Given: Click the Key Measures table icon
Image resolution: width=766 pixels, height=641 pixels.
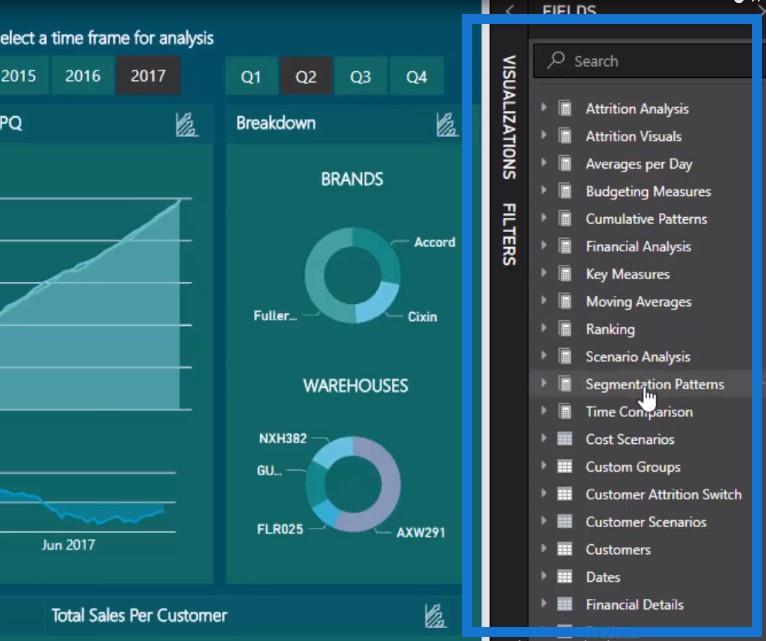Looking at the screenshot, I should tap(565, 273).
